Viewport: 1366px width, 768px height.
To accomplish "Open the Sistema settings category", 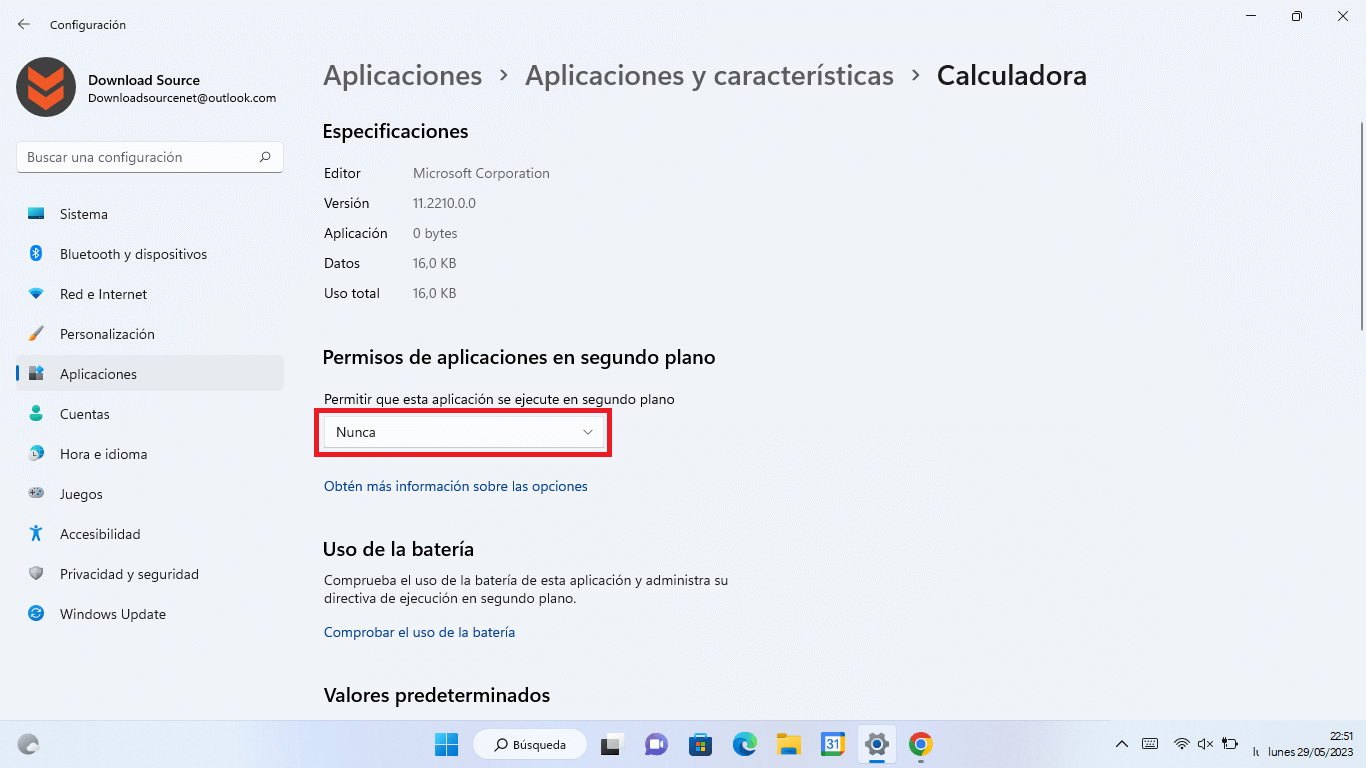I will click(x=150, y=214).
